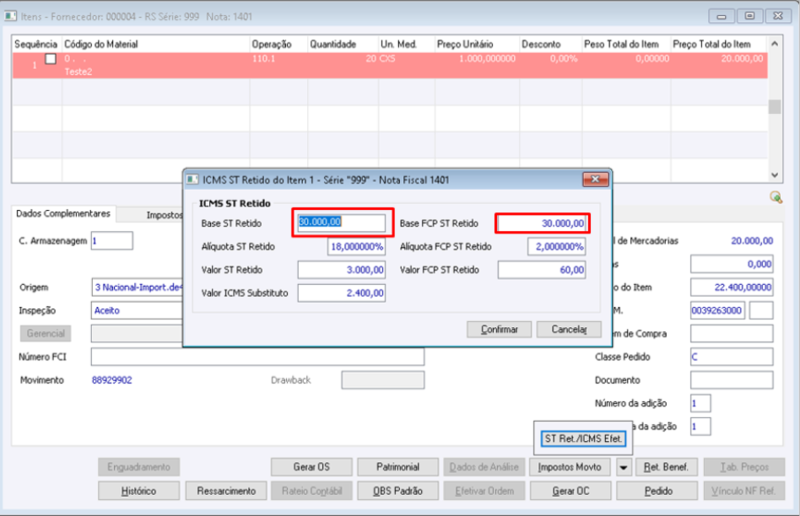Viewport: 800px width, 516px height.
Task: Click the field showing 22.400,00000
Action: click(x=732, y=287)
